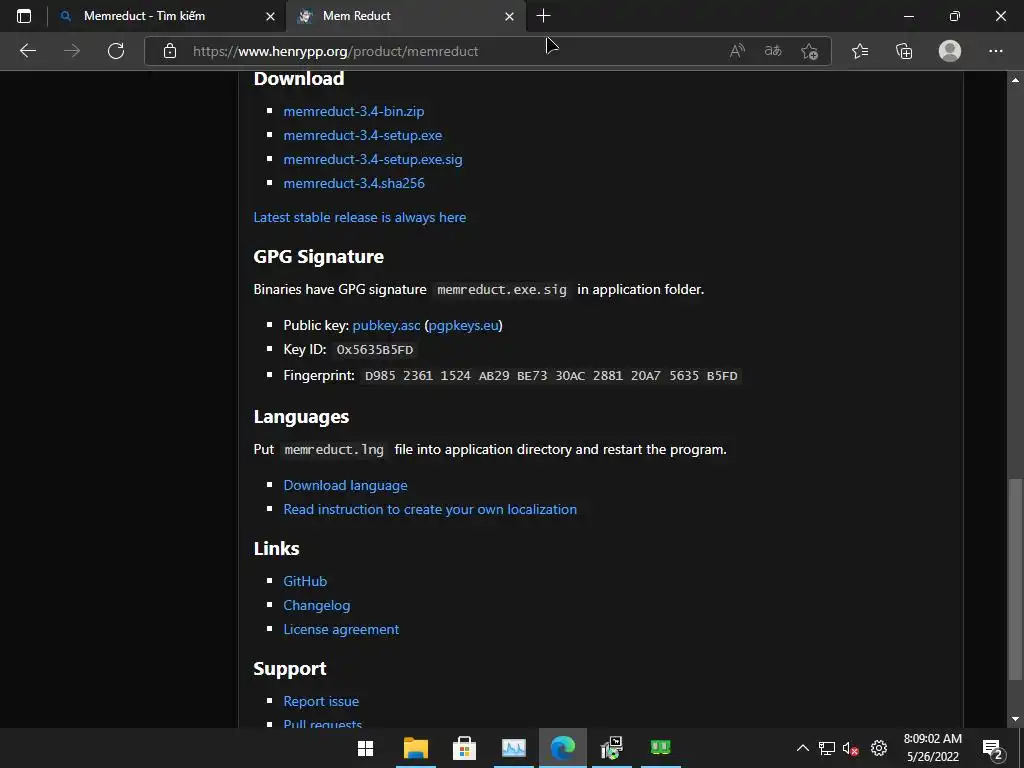Close the Mem Reduct tab
Image resolution: width=1024 pixels, height=768 pixels.
coord(509,16)
